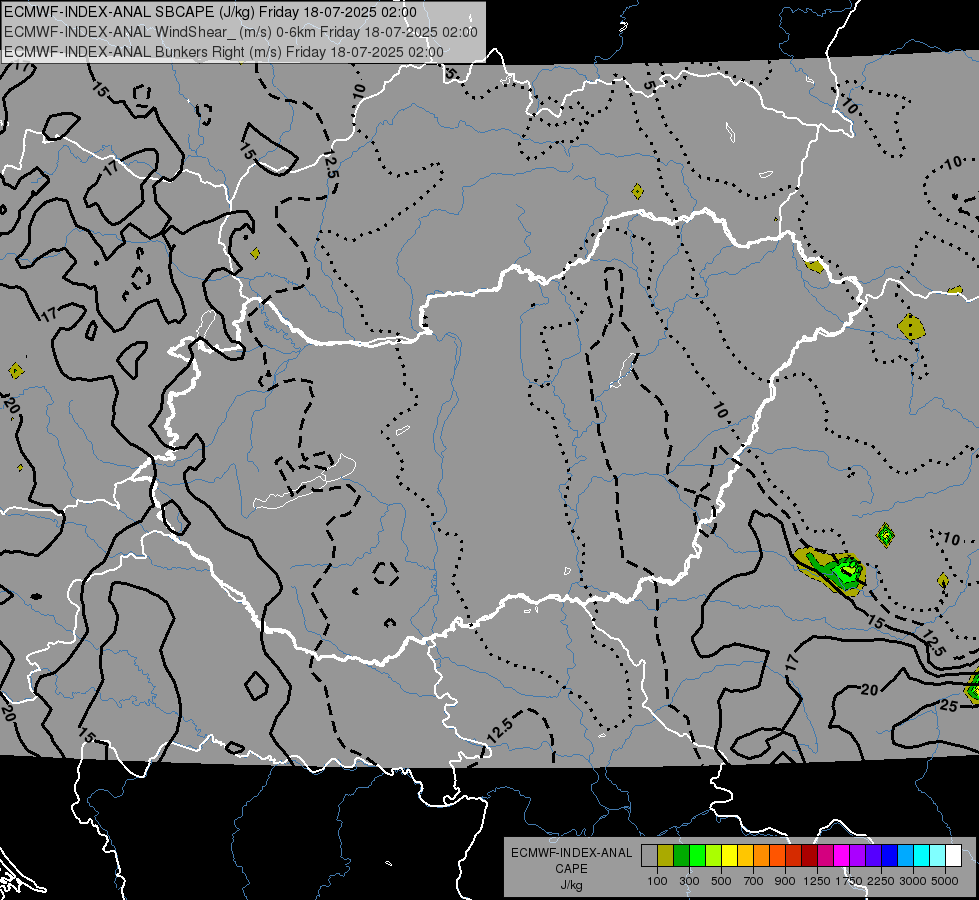The width and height of the screenshot is (979, 900).
Task: Click the Bunkers Right title line
Action: [x=224, y=52]
